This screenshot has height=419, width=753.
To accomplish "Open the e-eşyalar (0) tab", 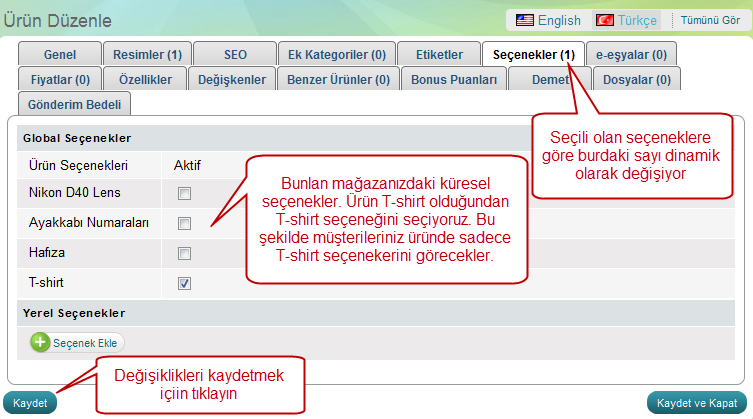I will (632, 54).
